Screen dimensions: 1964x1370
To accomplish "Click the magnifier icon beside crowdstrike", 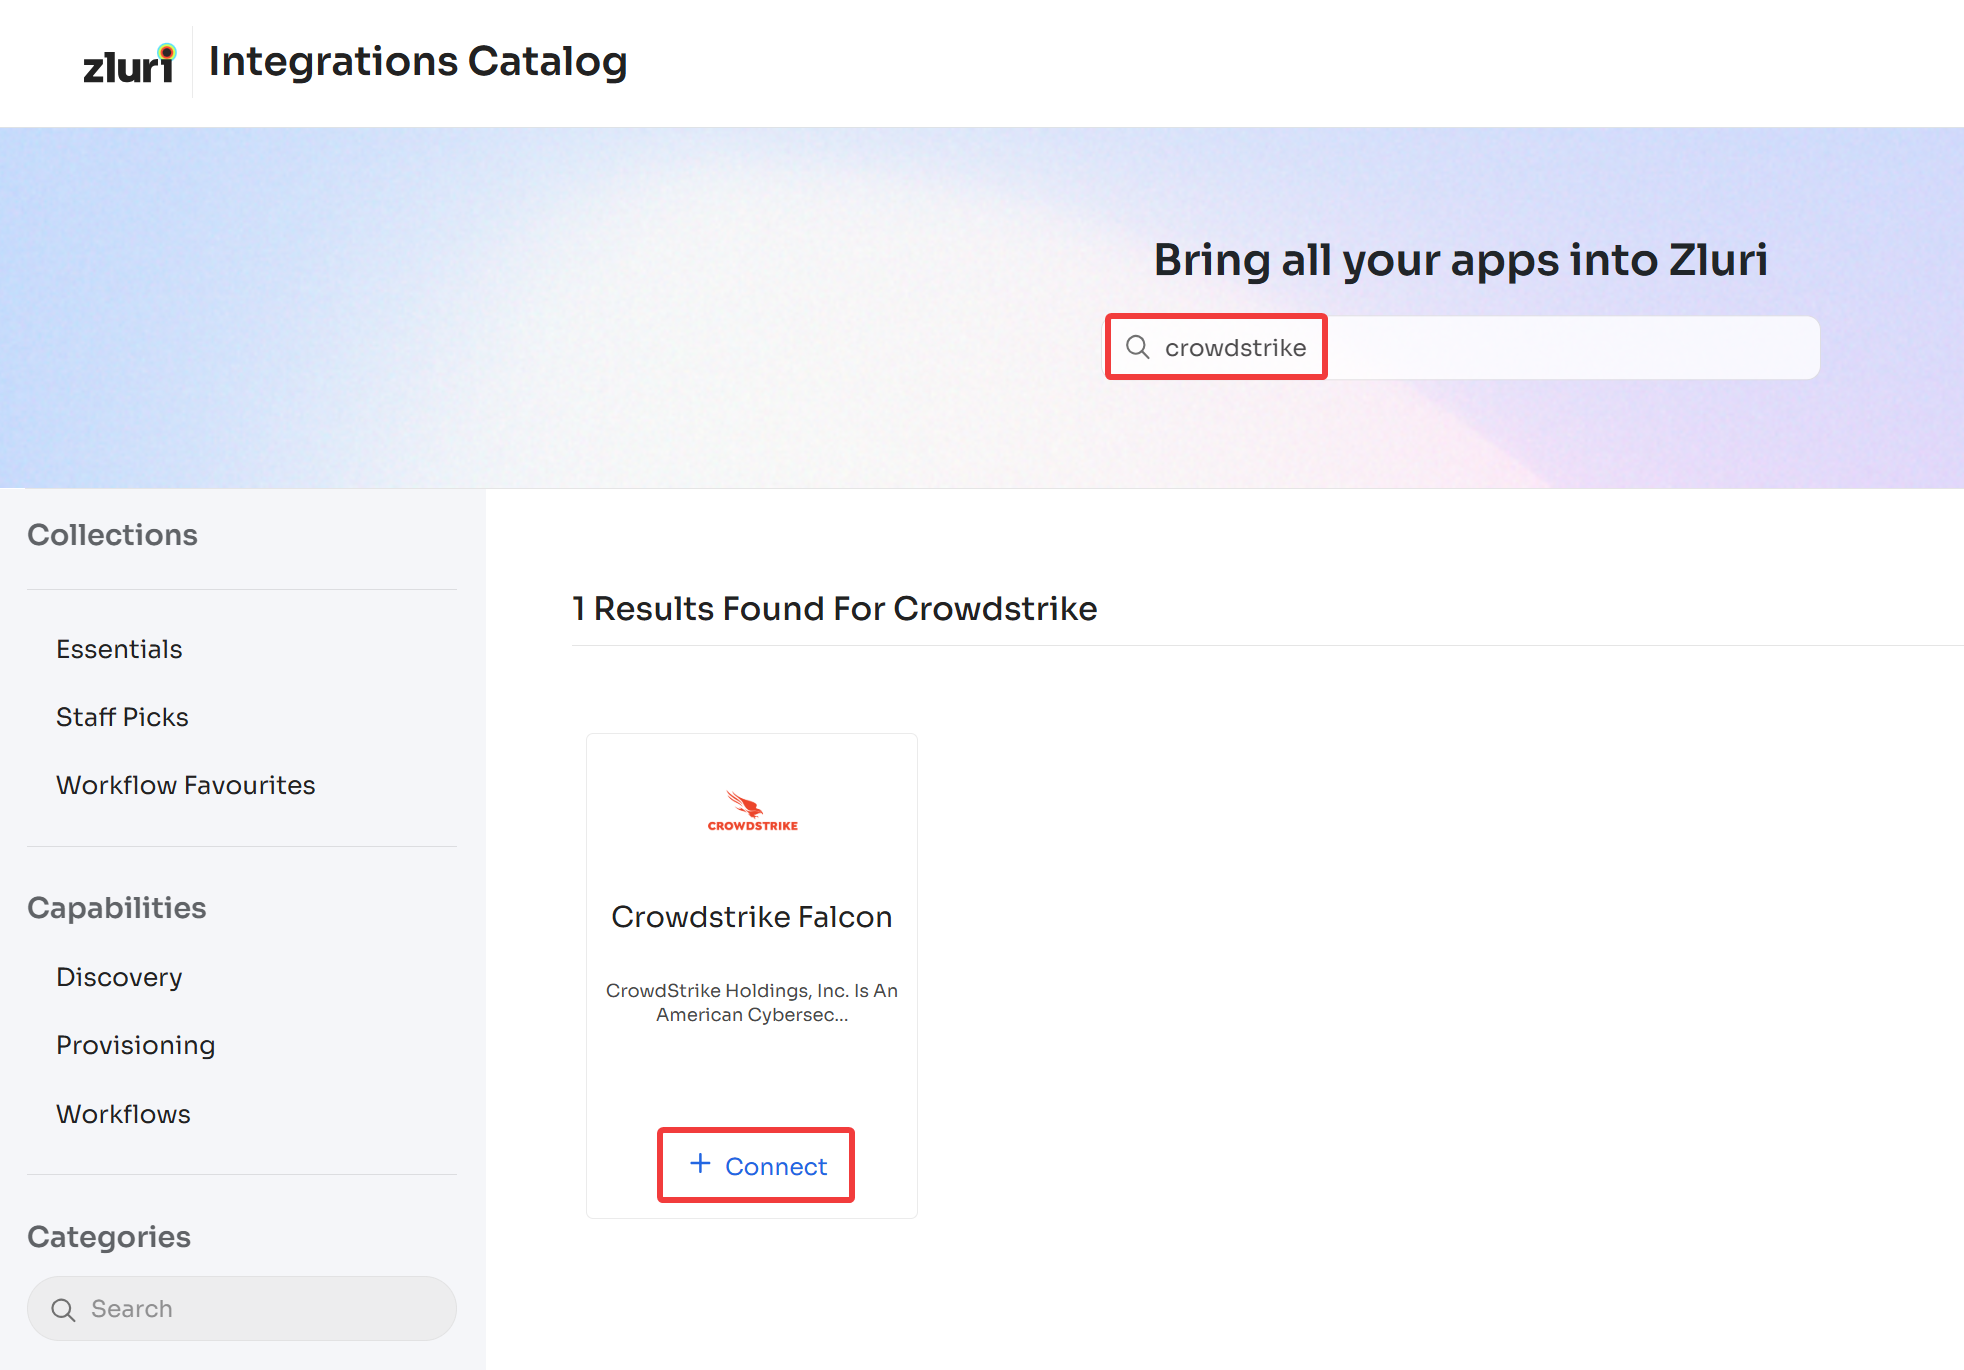I will pos(1137,347).
